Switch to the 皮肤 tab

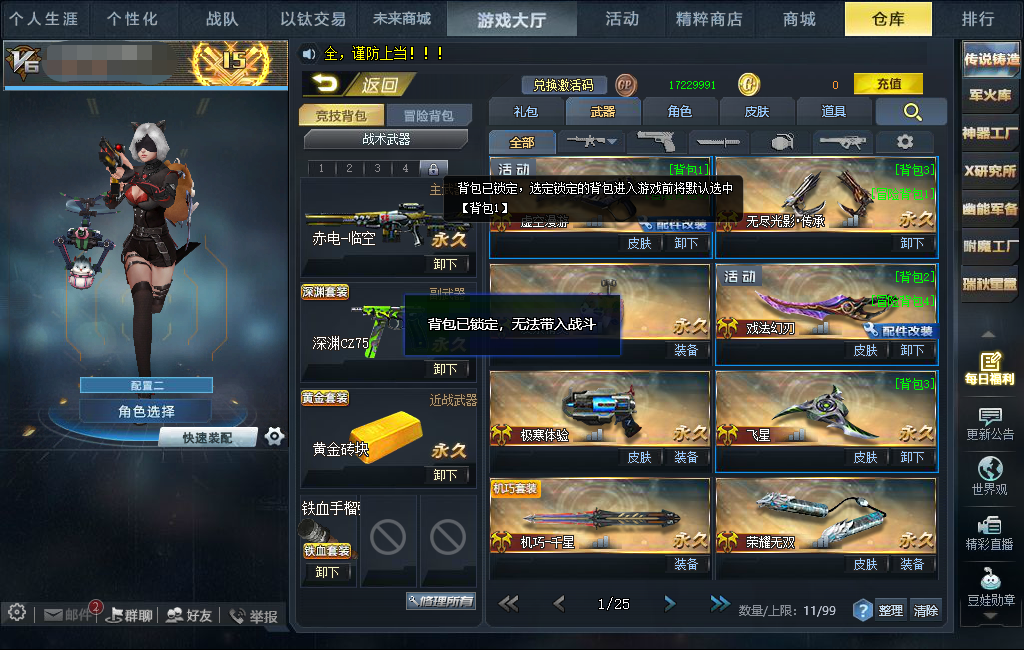(757, 112)
